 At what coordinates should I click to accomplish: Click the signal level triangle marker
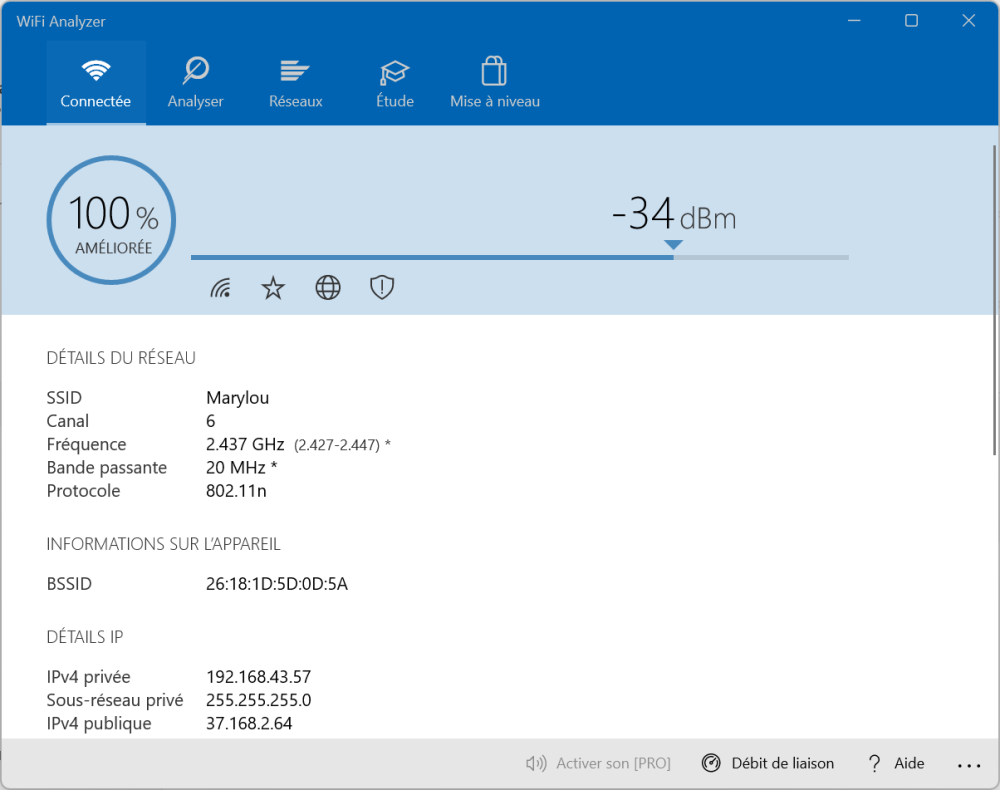point(673,244)
